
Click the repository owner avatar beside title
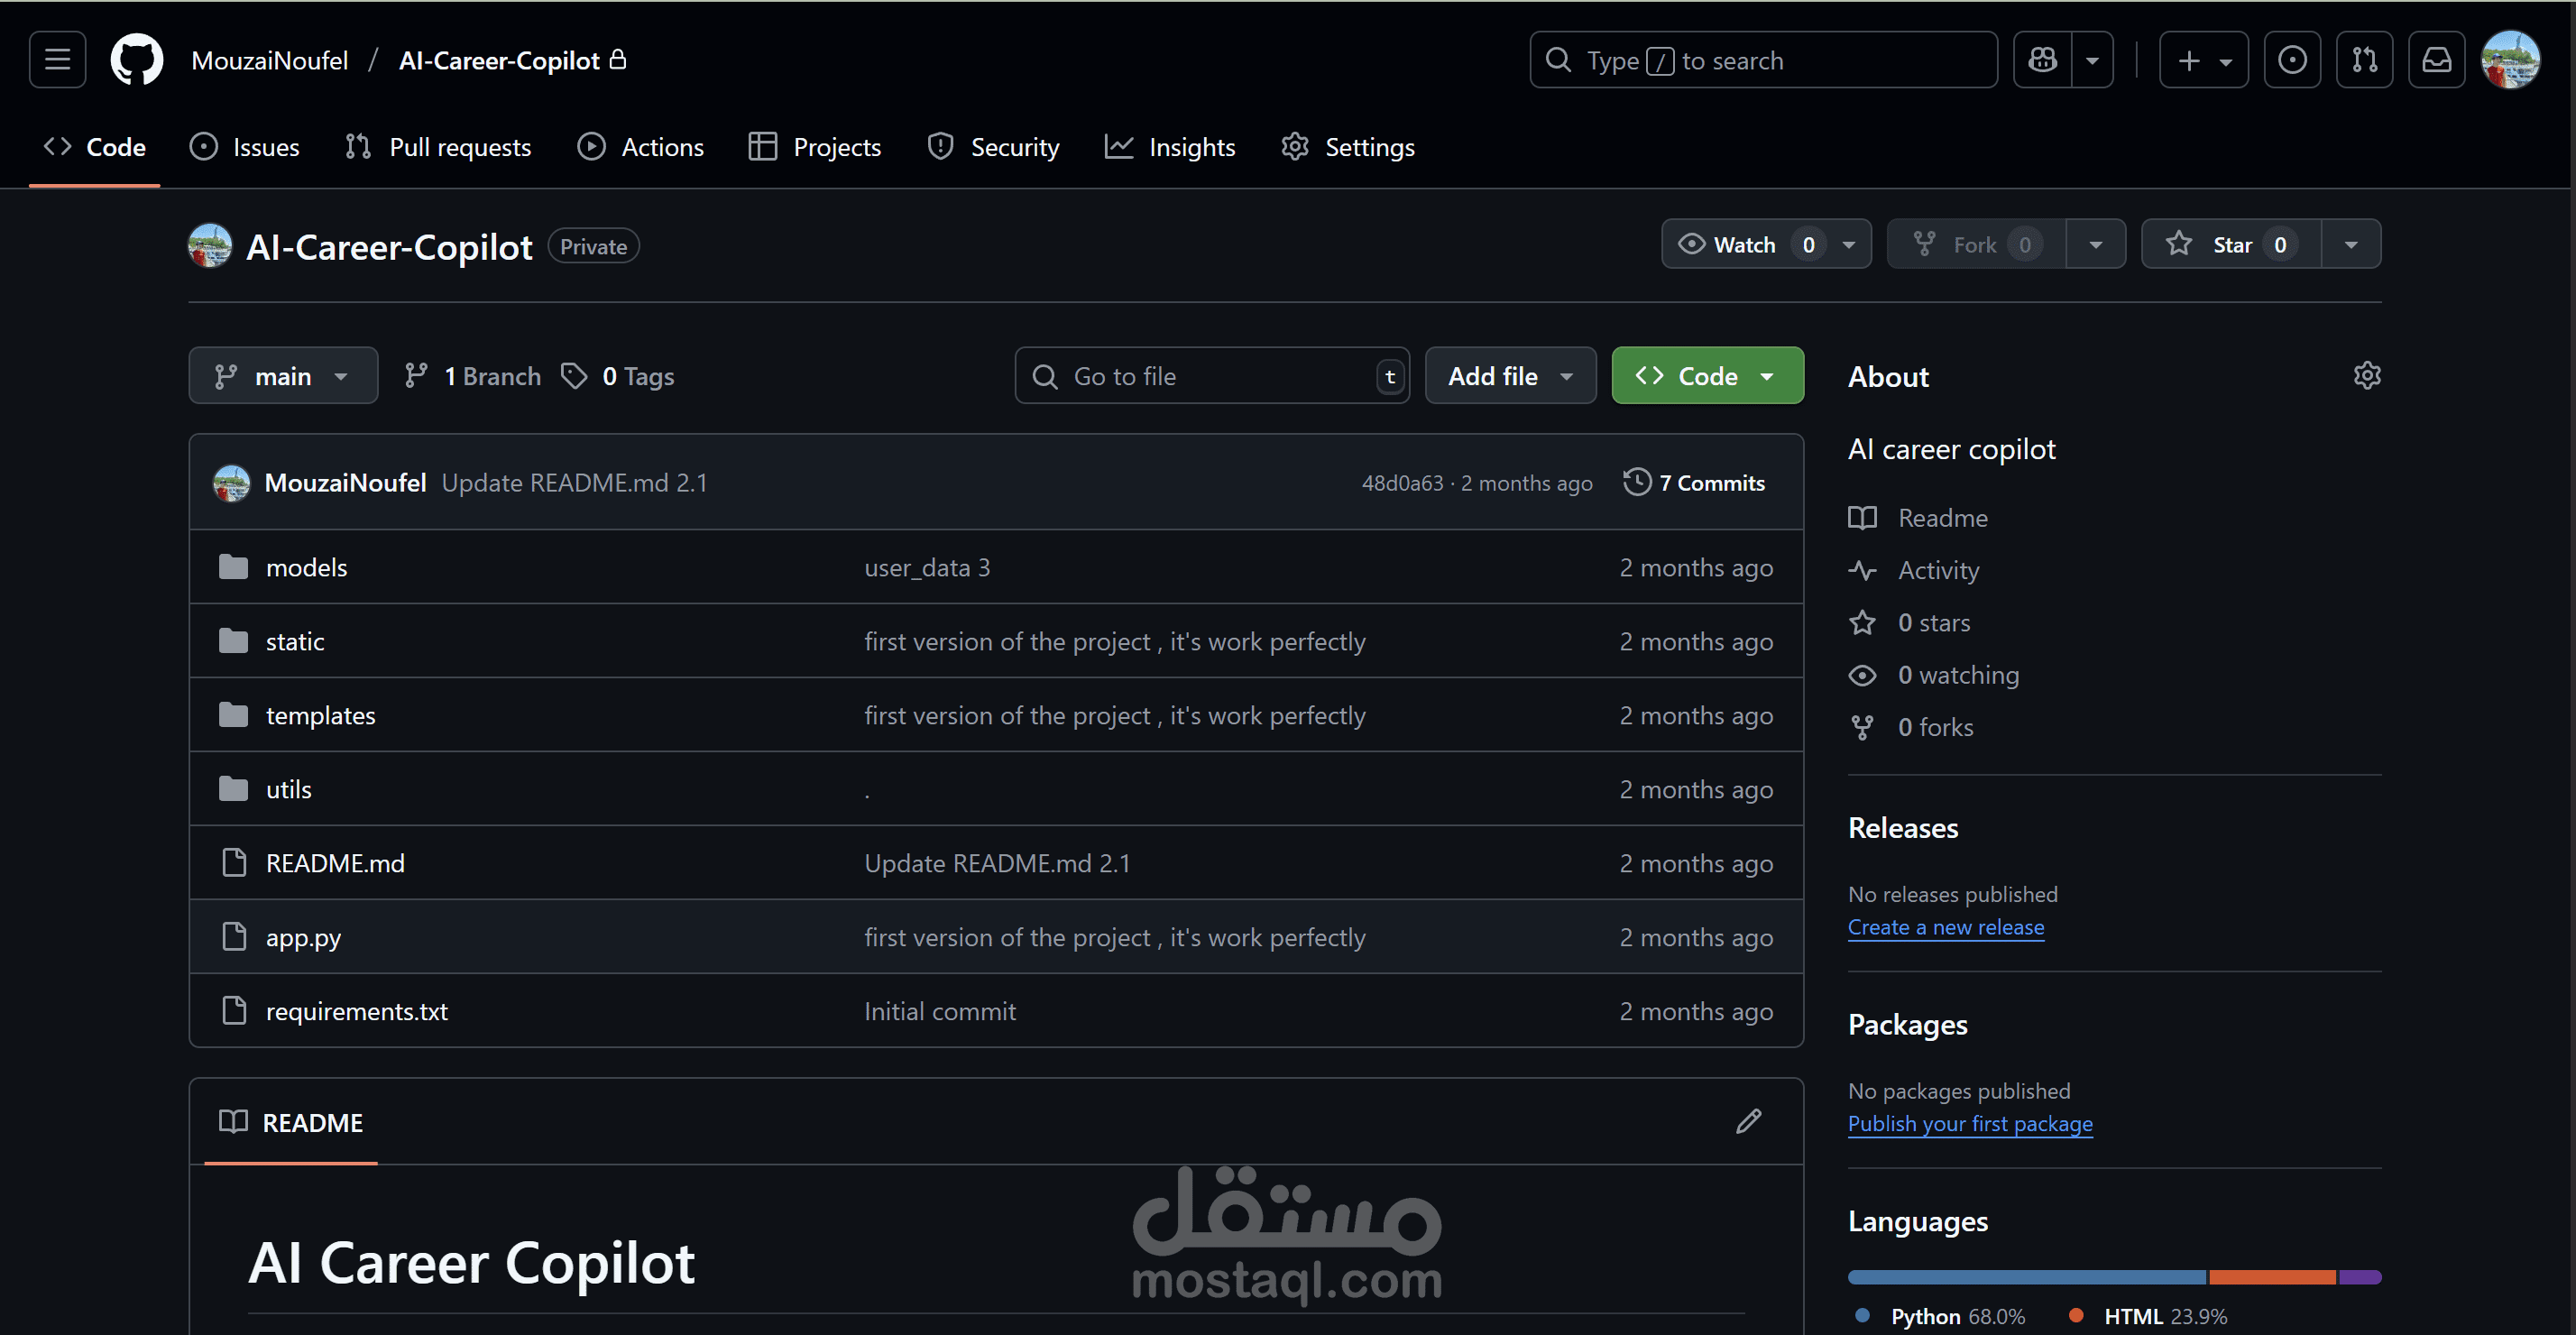pyautogui.click(x=210, y=246)
